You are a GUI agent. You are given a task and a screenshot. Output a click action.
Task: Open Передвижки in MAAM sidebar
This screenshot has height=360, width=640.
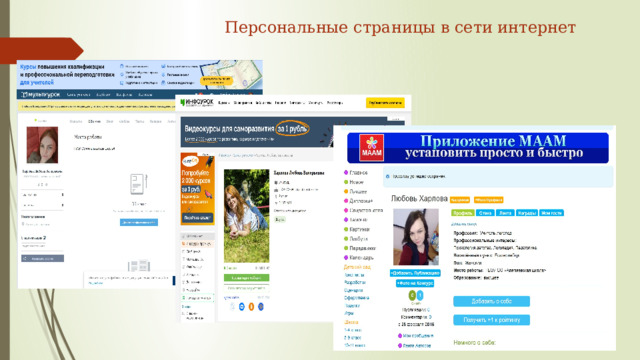click(x=362, y=248)
